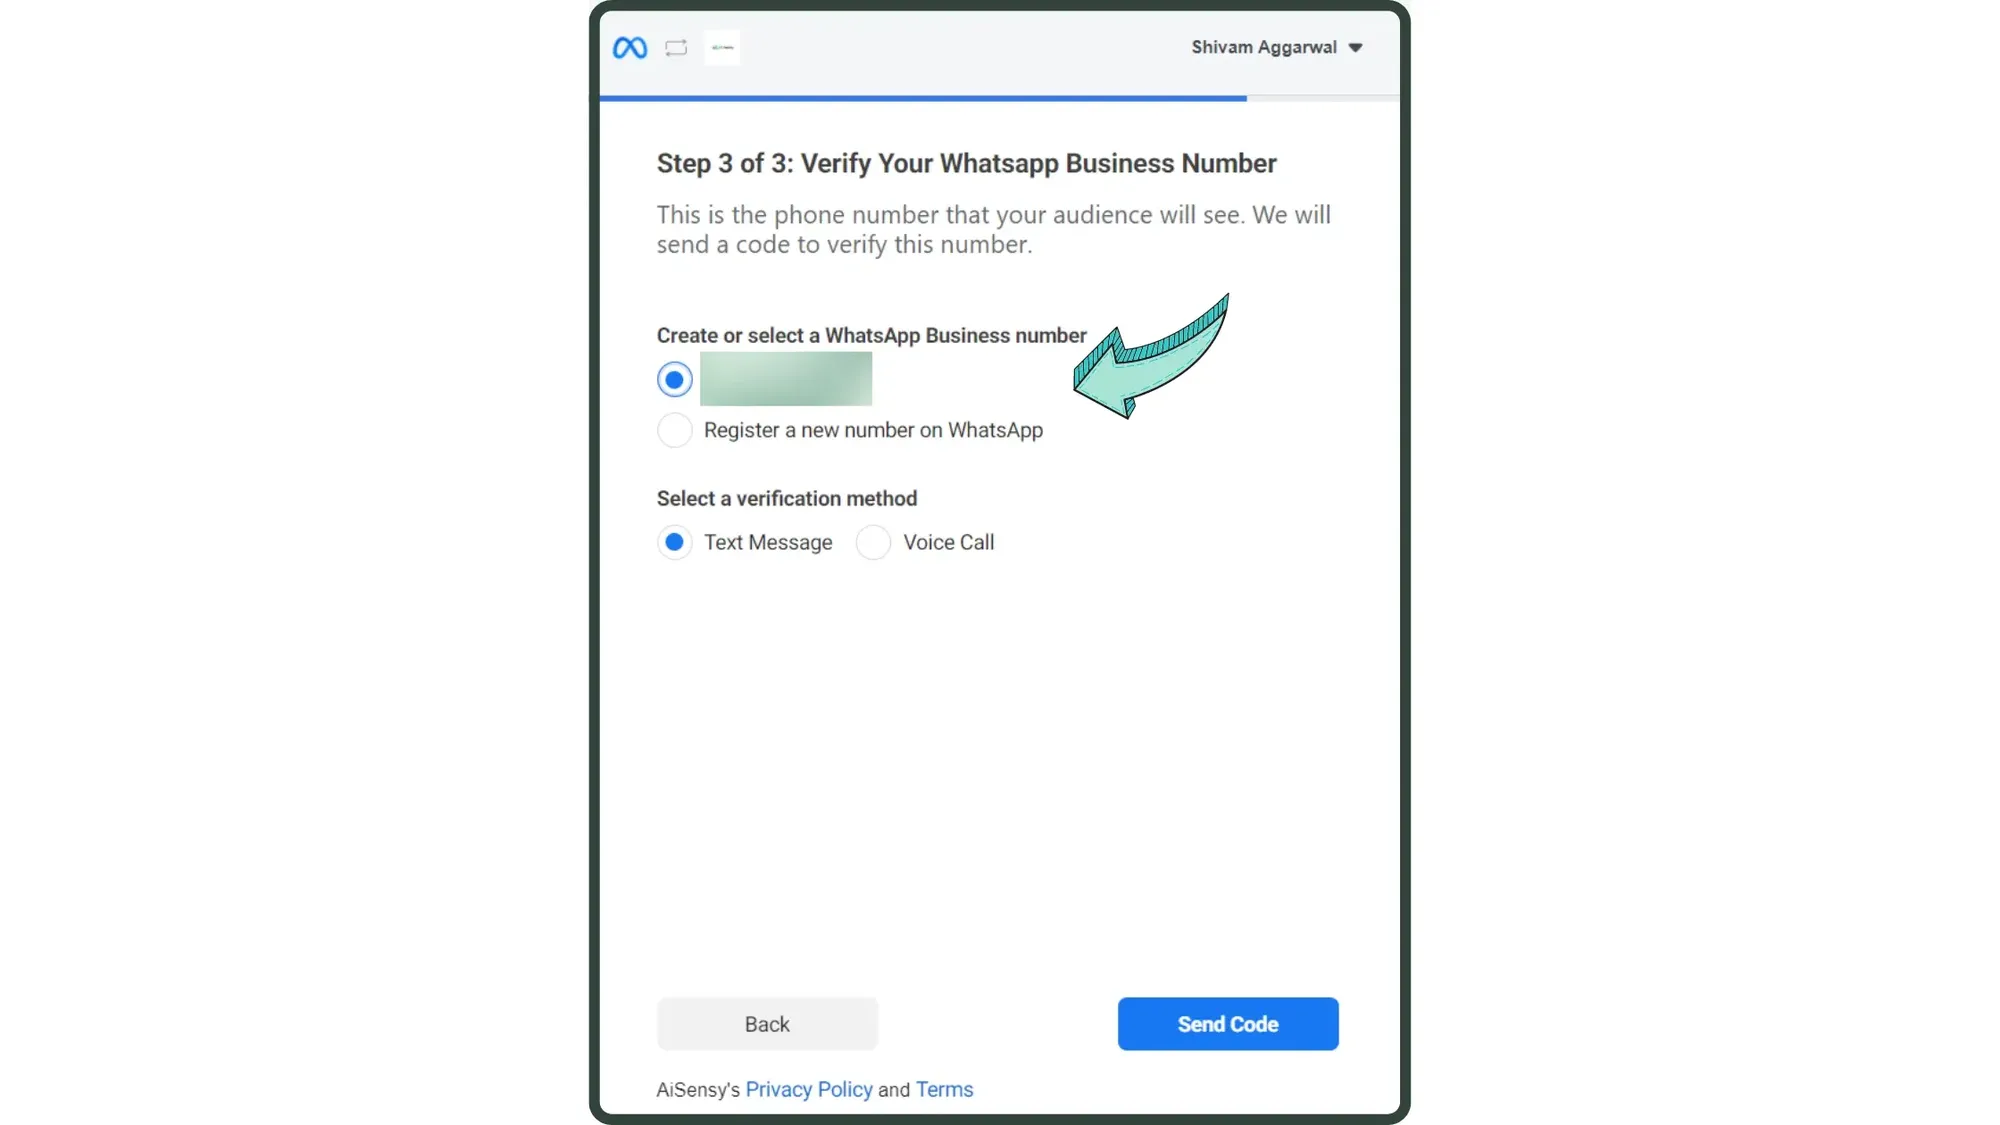Viewport: 2000px width, 1125px height.
Task: Open AiSensy Terms link
Action: [944, 1089]
